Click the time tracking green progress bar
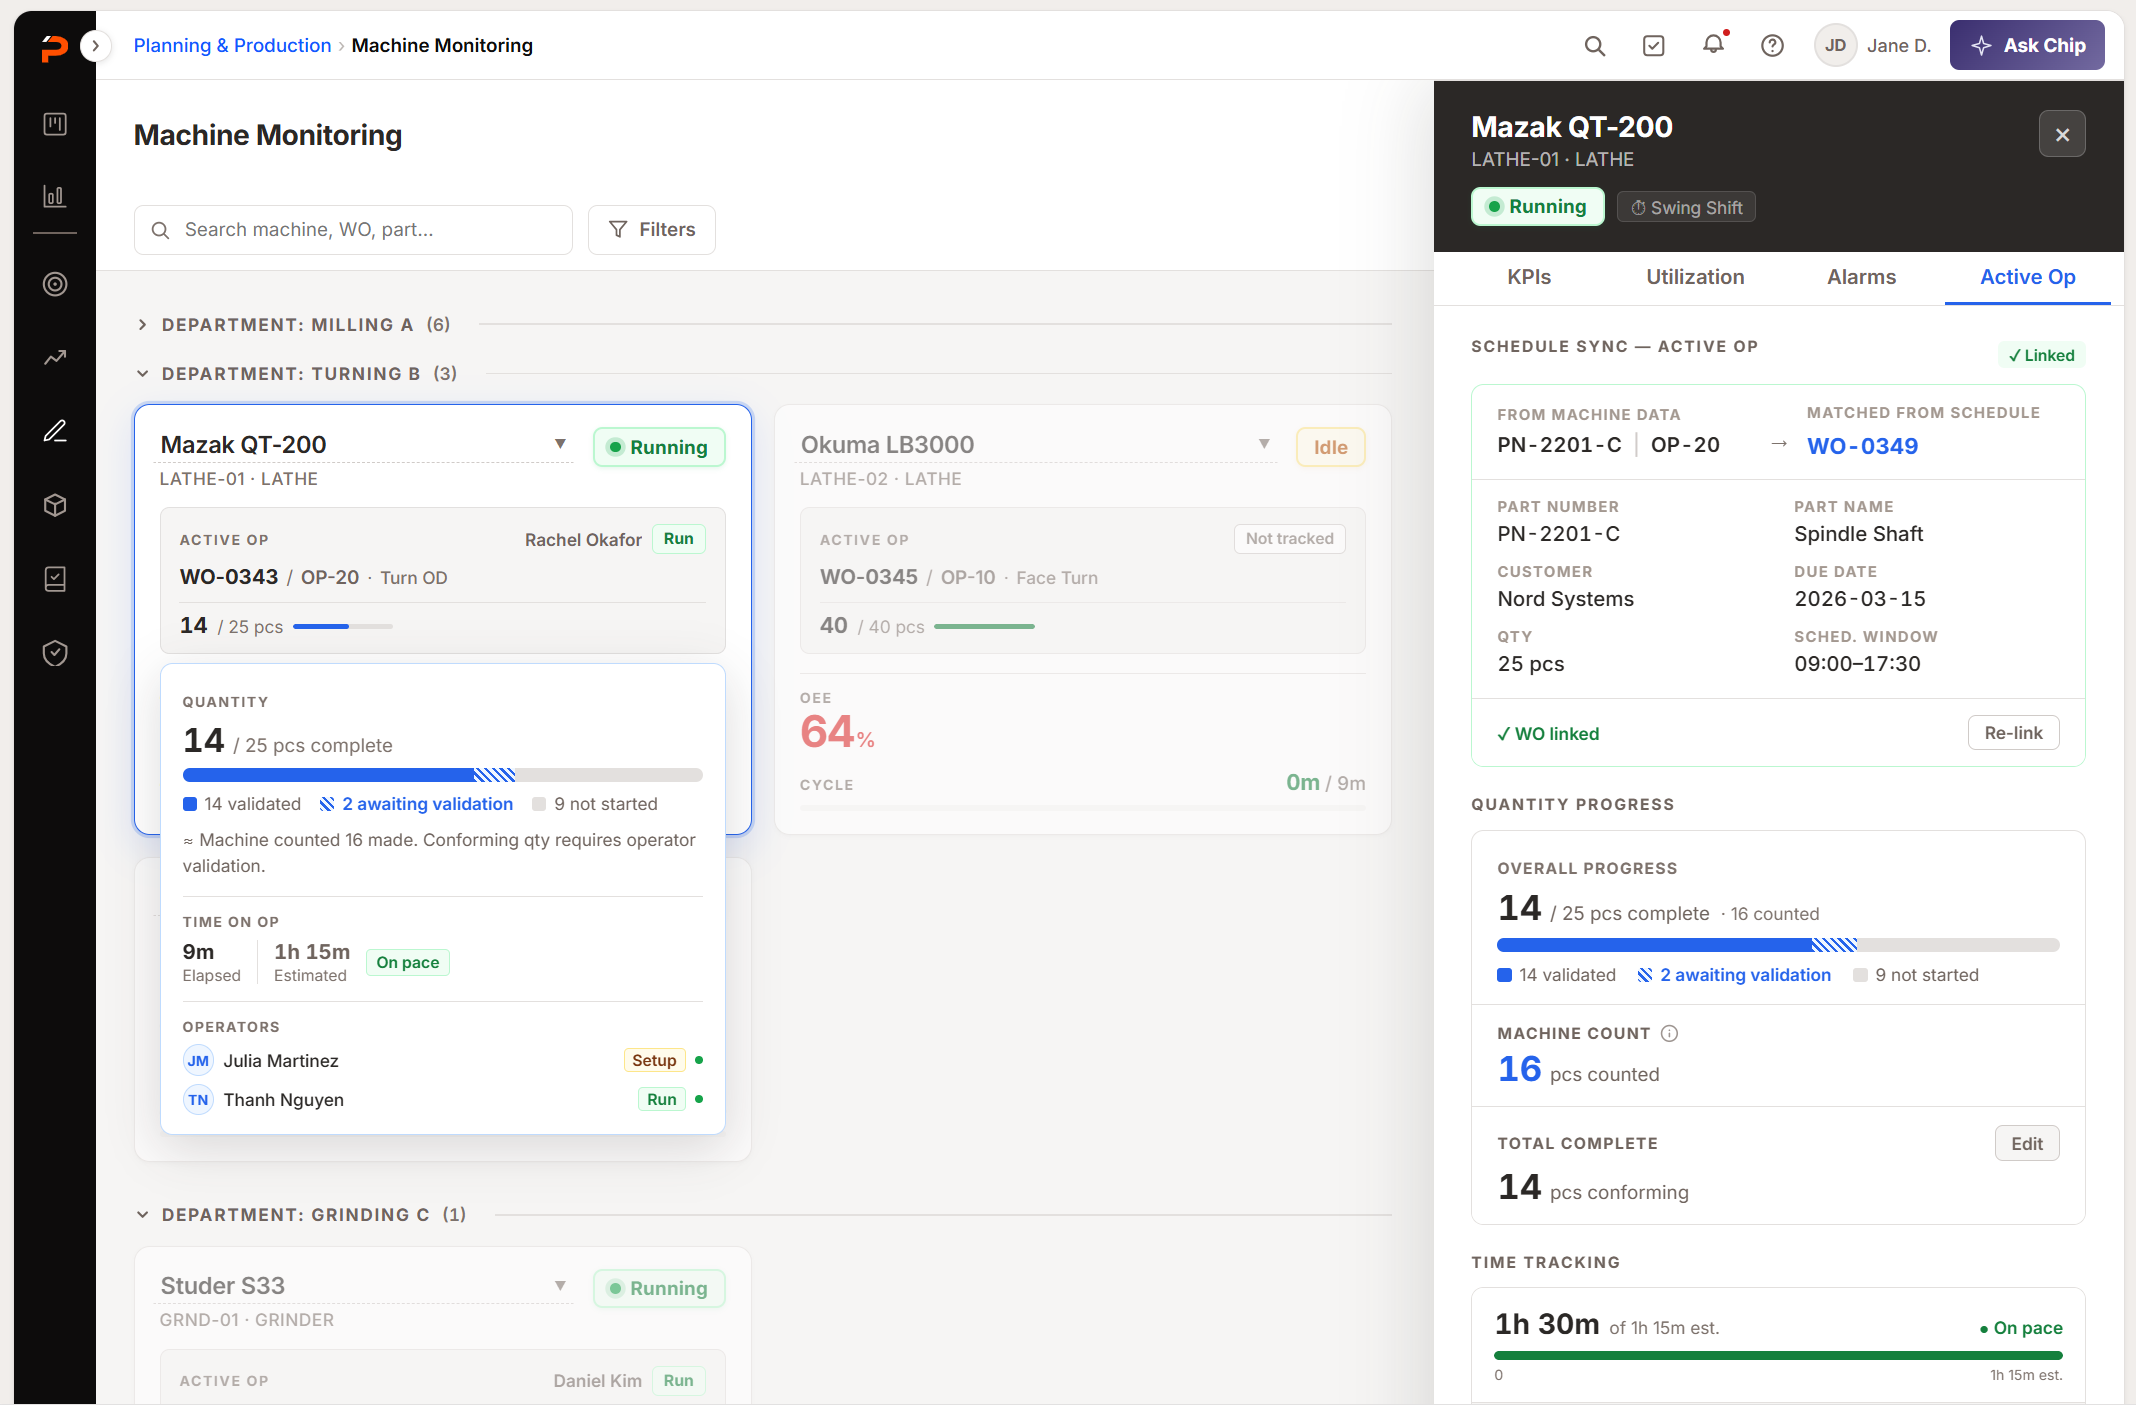2136x1405 pixels. point(1777,1355)
